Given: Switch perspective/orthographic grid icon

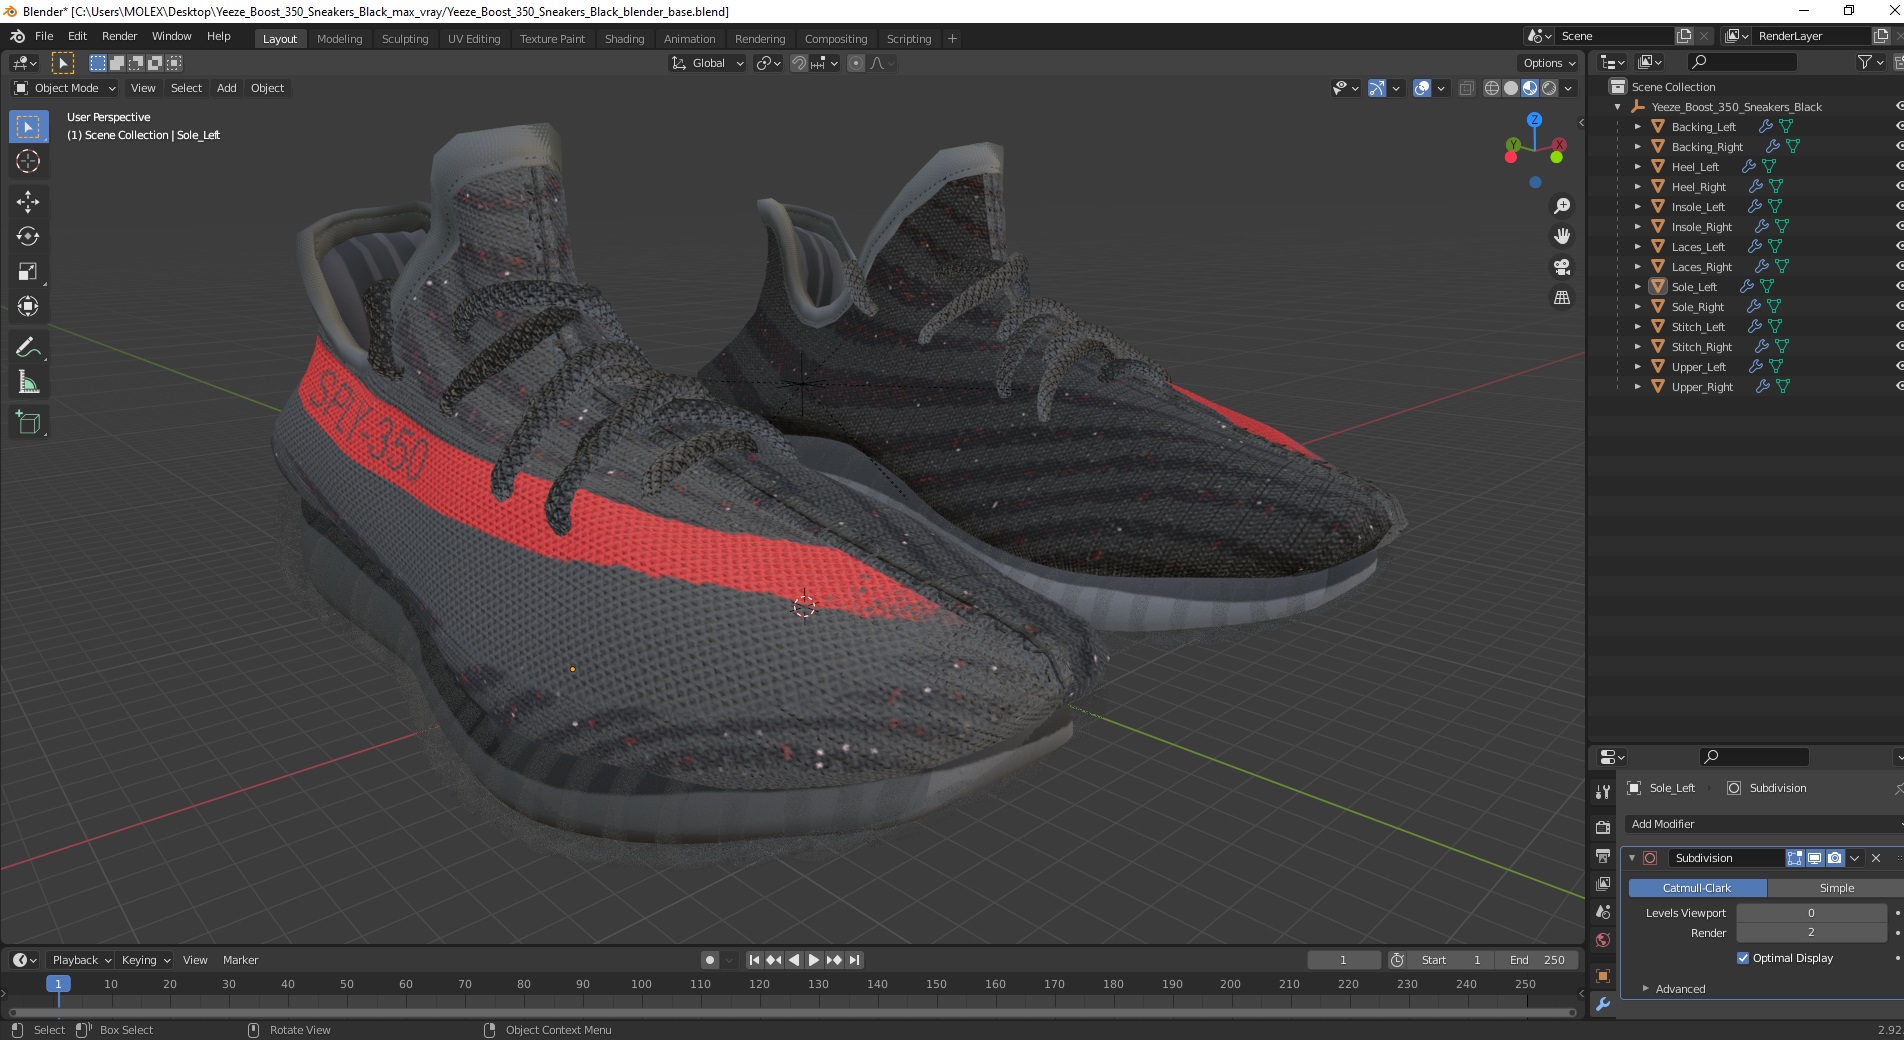Looking at the screenshot, I should coord(1561,298).
